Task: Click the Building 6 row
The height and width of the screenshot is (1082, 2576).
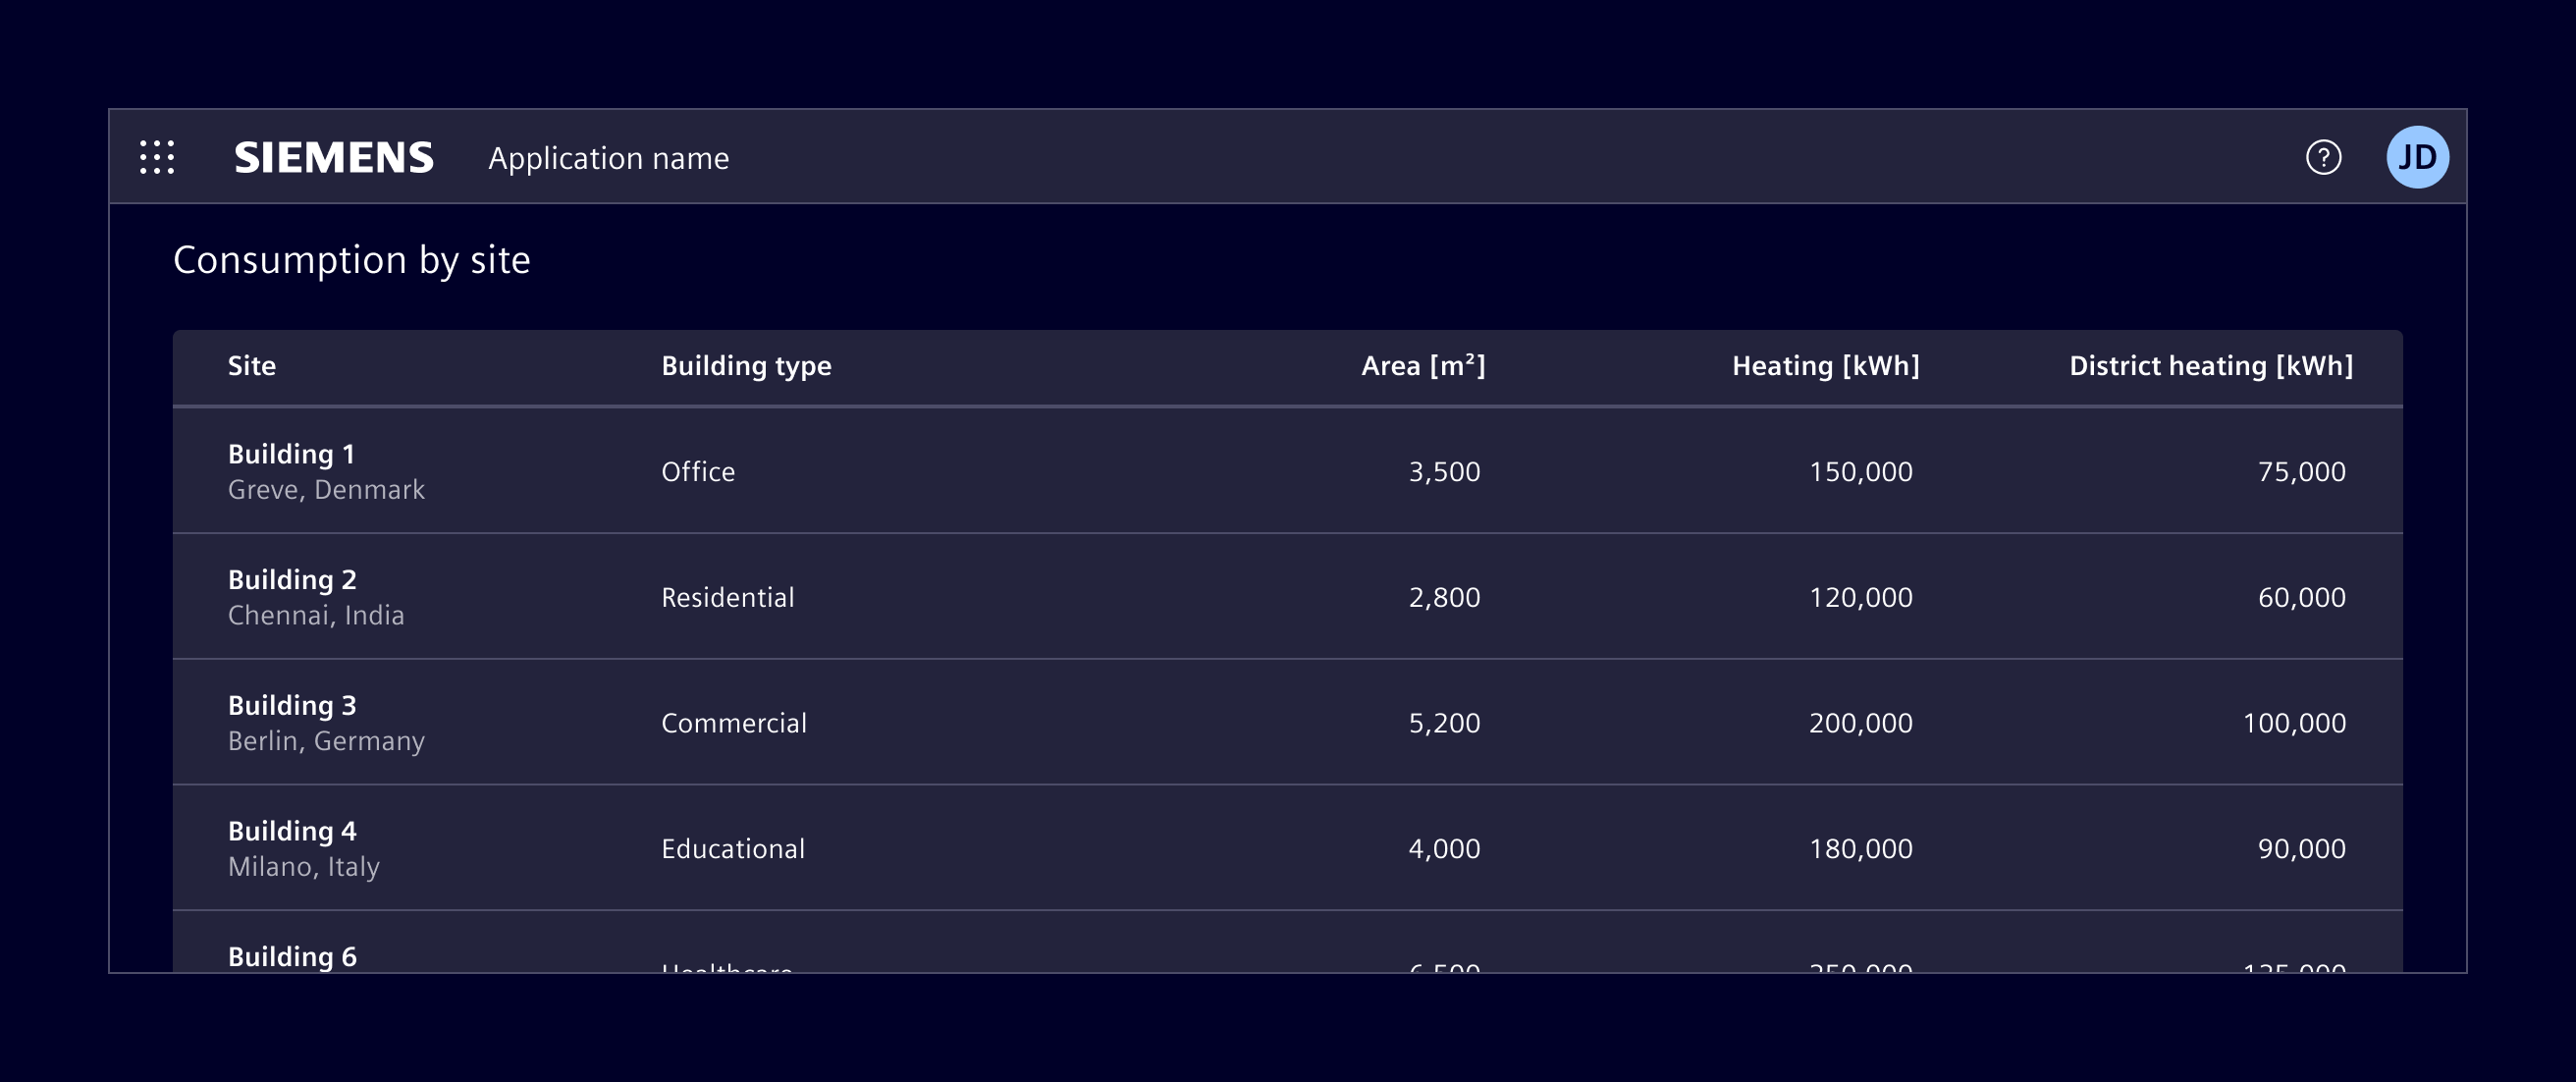Action: click(292, 956)
